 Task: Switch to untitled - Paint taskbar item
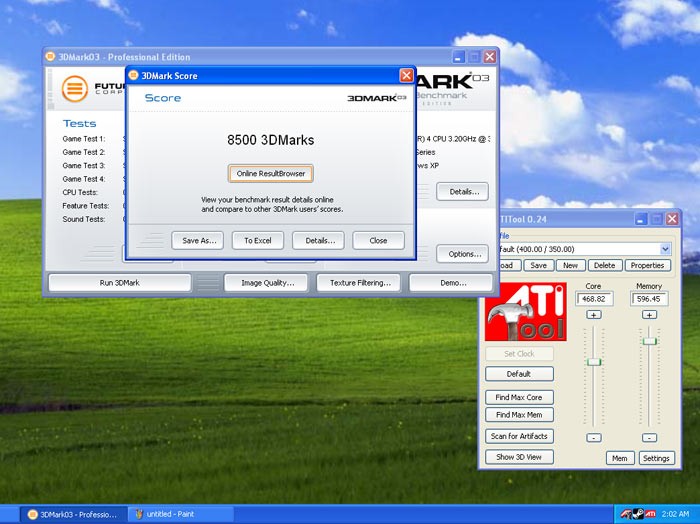pyautogui.click(x=180, y=514)
